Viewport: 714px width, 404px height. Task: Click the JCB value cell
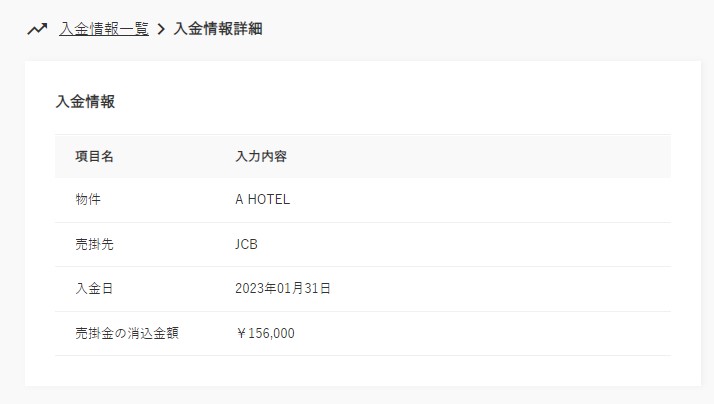pos(247,244)
